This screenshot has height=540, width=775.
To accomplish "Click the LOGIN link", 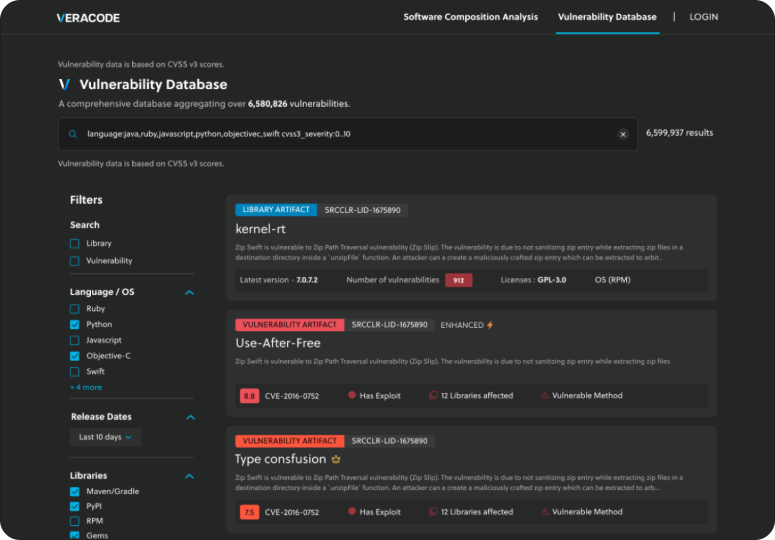I will point(703,17).
